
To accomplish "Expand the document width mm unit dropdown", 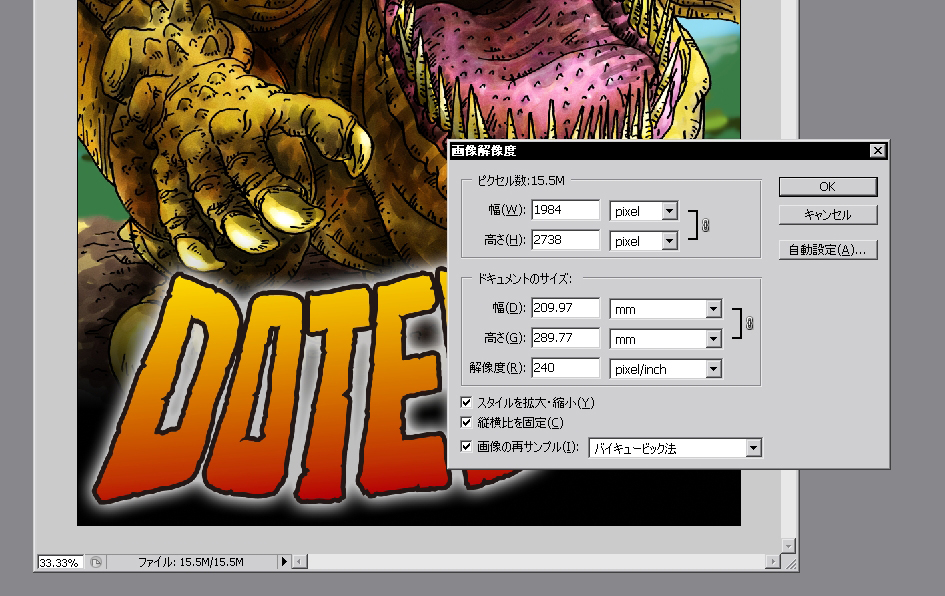I will click(x=713, y=309).
